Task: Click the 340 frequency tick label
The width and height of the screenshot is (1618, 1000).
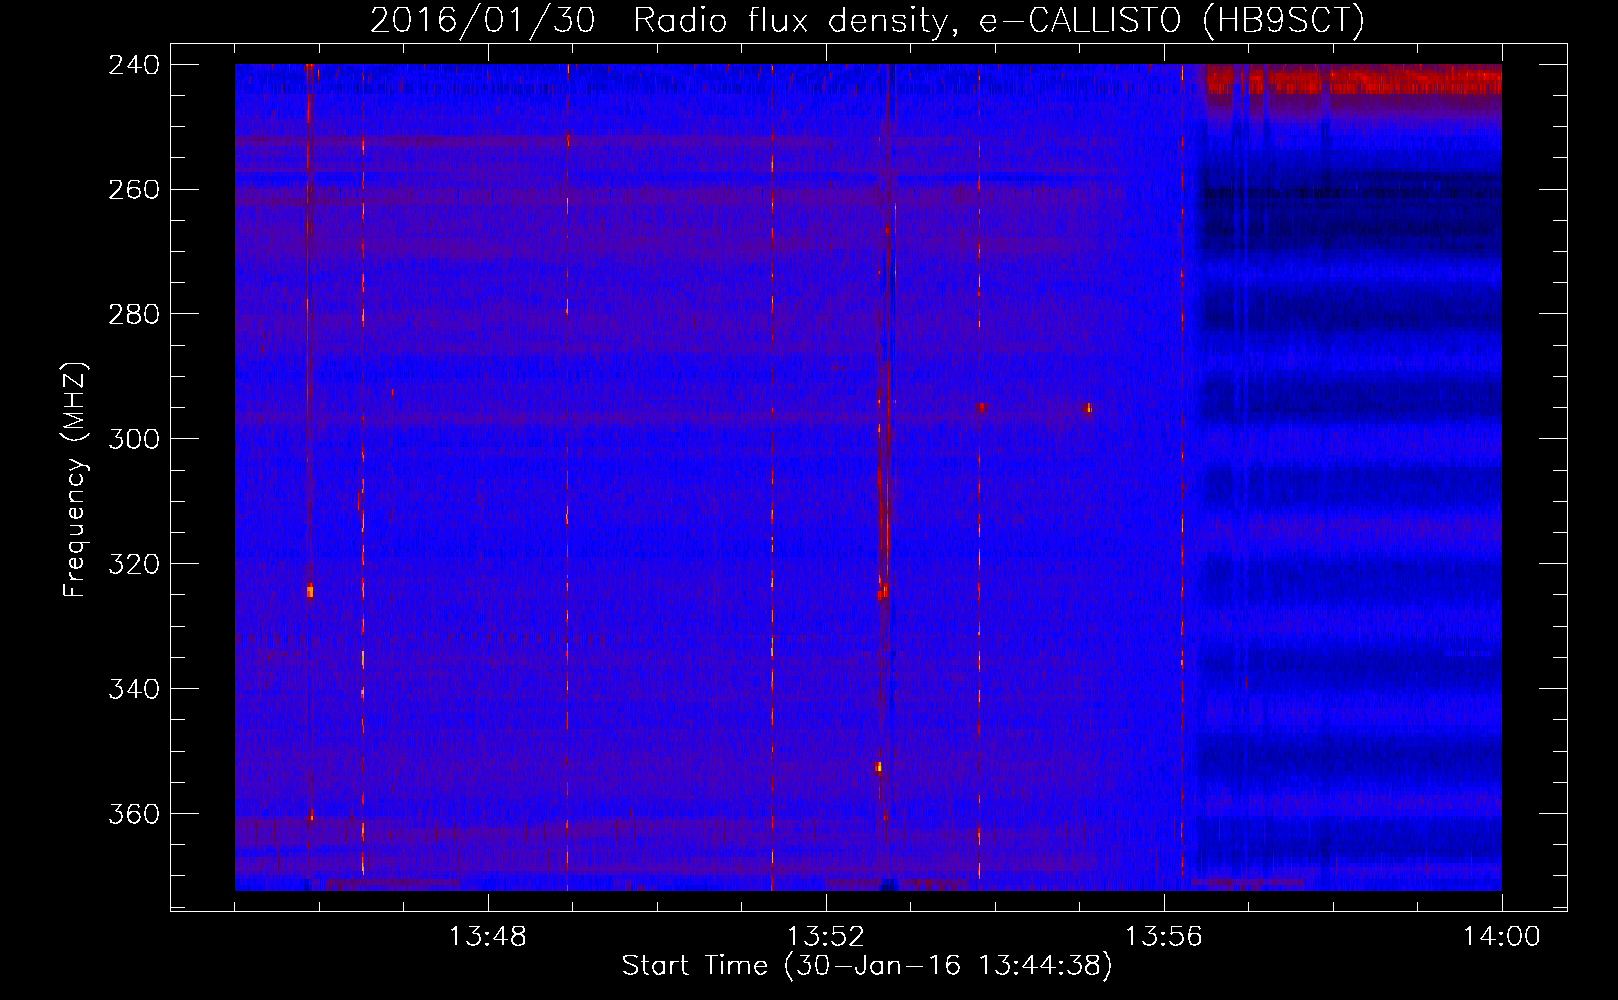Action: (134, 690)
